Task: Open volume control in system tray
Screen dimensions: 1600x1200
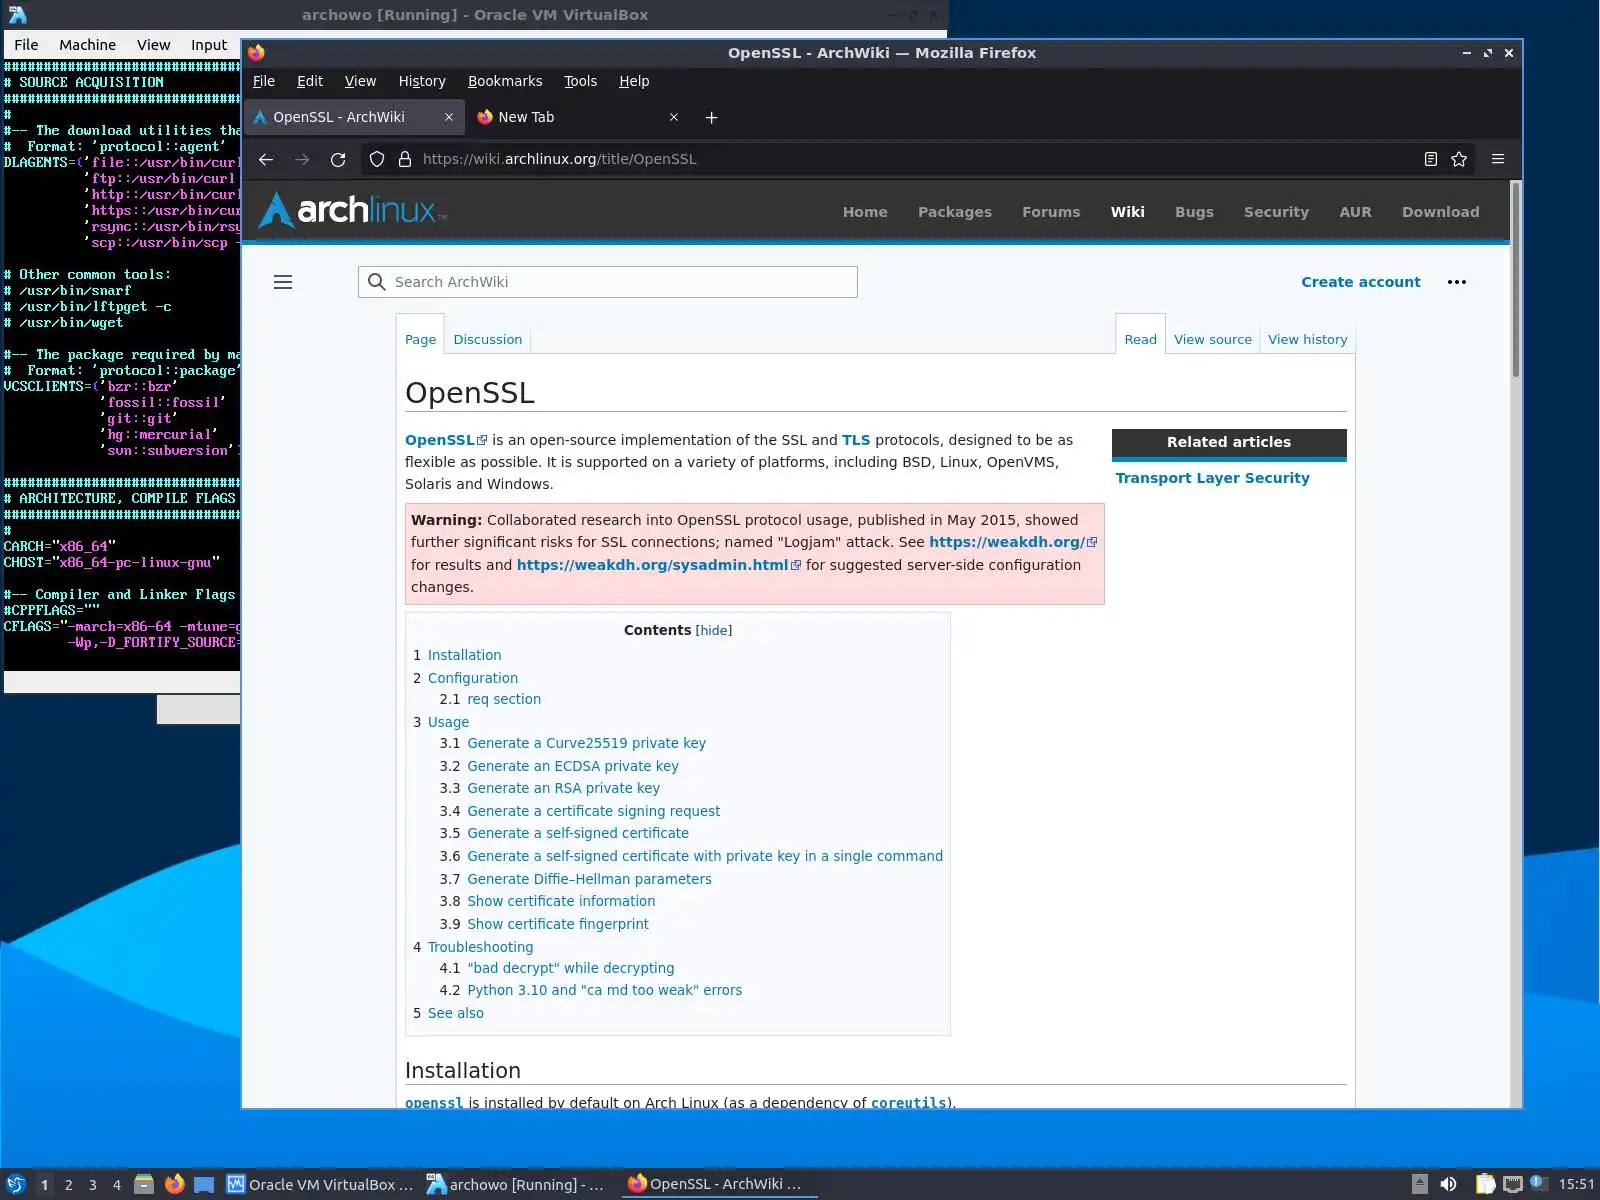Action: [1448, 1184]
